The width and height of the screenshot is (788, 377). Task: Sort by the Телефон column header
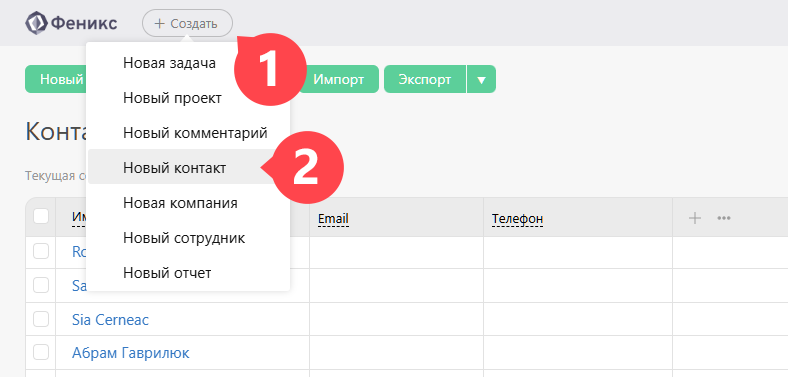click(517, 219)
